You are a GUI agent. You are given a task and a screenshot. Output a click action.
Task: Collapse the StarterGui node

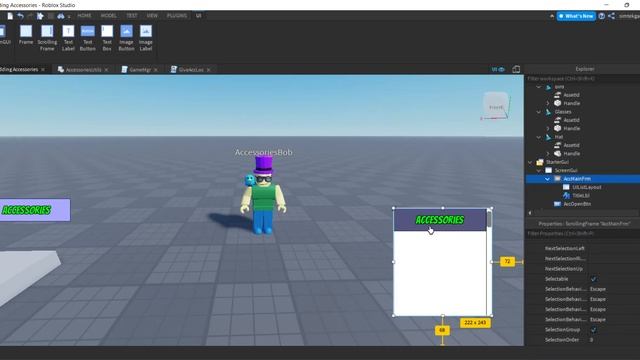point(530,162)
